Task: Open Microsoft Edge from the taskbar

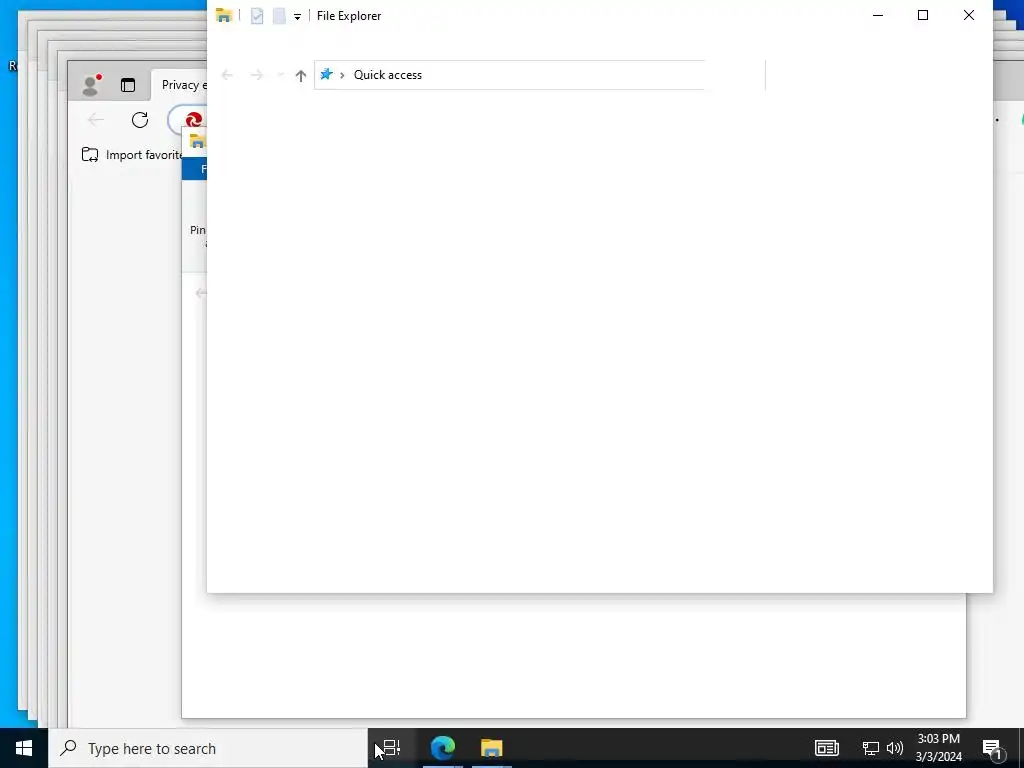Action: [x=443, y=748]
